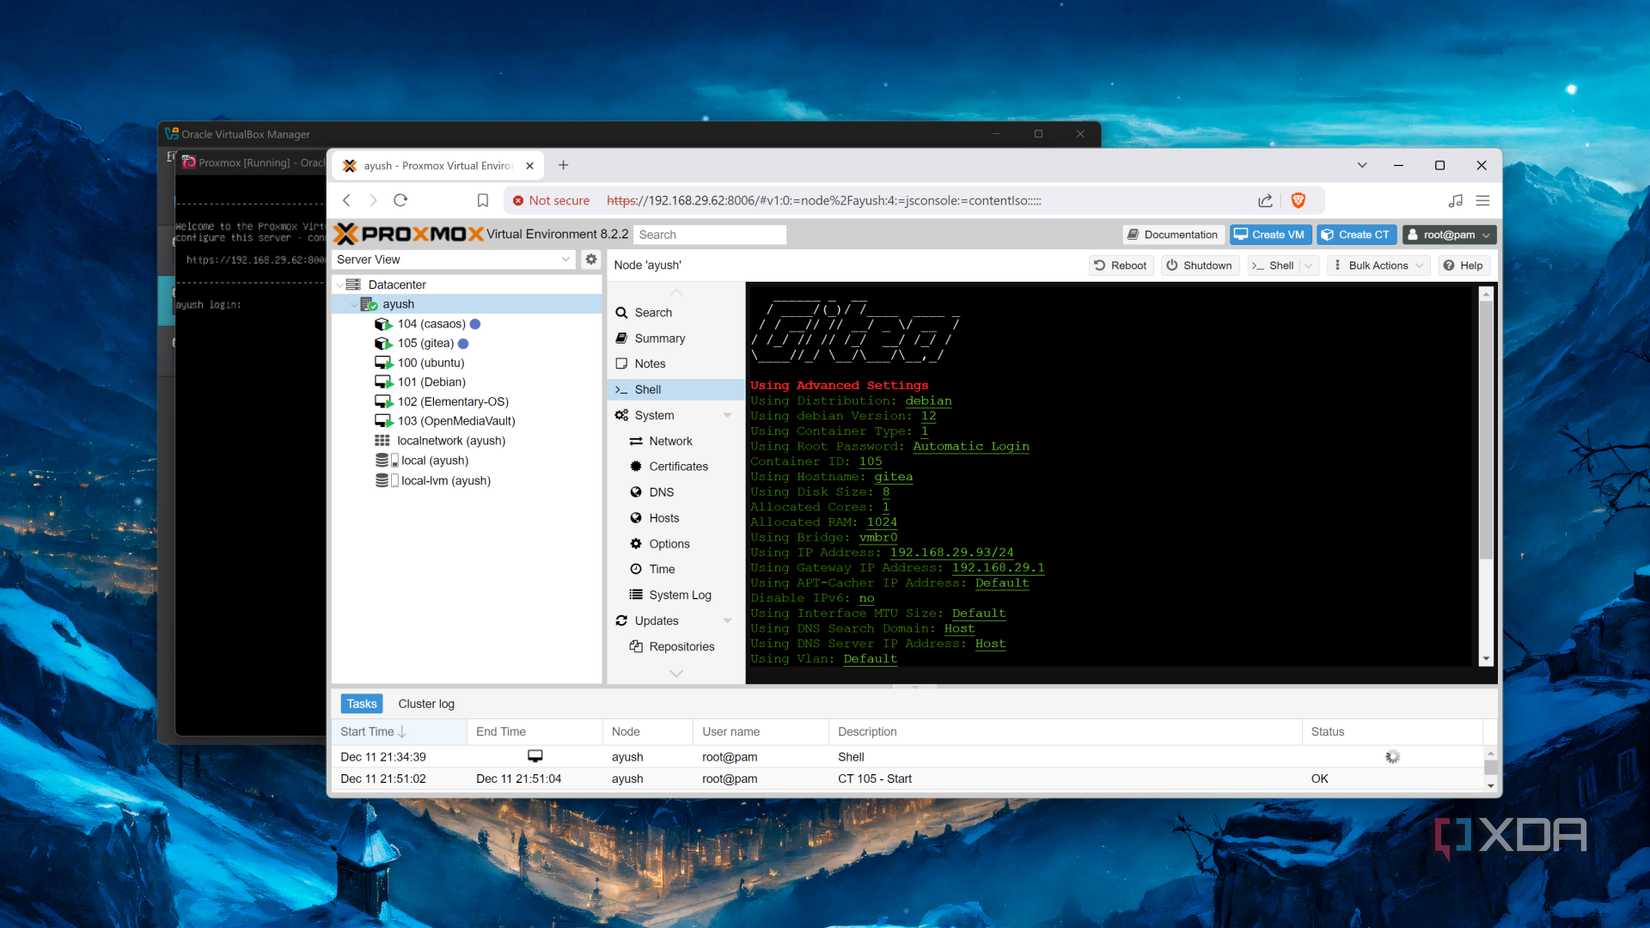Select the Summary view of node ayush
Image resolution: width=1650 pixels, height=928 pixels.
(x=660, y=338)
